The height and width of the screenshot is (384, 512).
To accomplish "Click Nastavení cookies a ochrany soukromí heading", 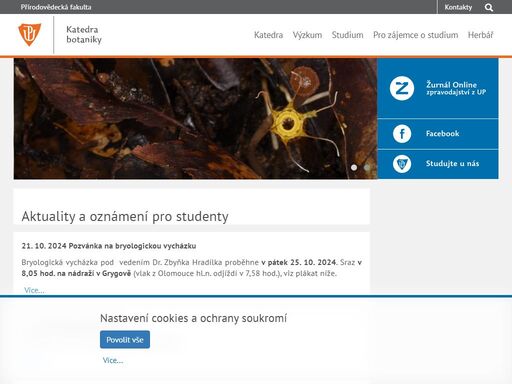I will click(x=193, y=318).
